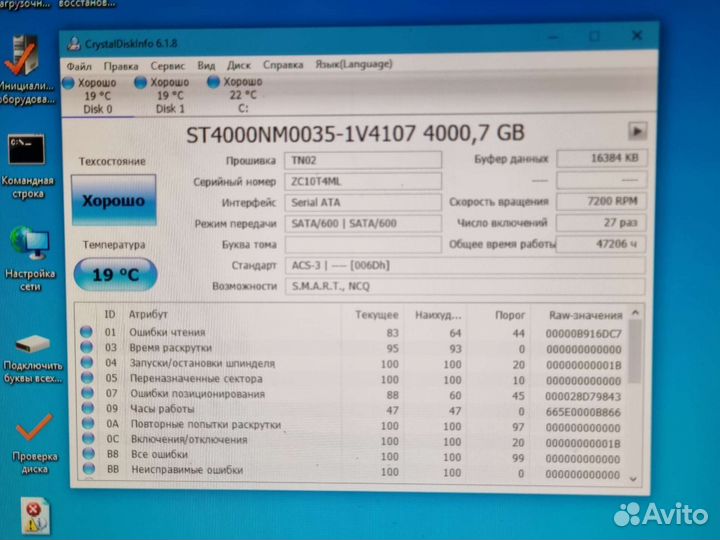Click the Disk 0 status orb
Image resolution: width=720 pixels, height=540 pixels.
67,84
